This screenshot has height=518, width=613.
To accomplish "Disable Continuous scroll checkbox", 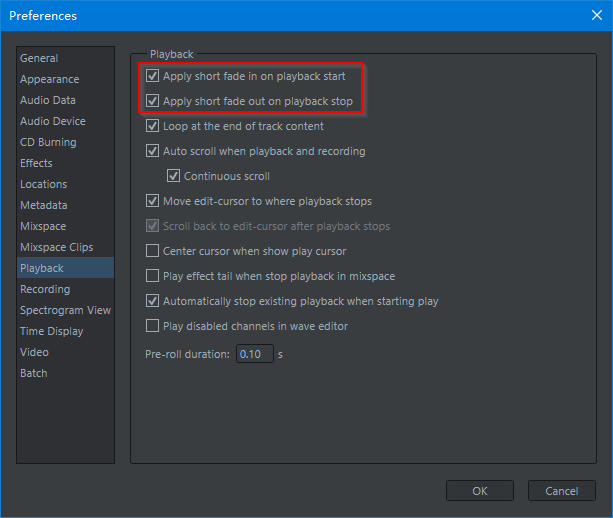I will (174, 176).
